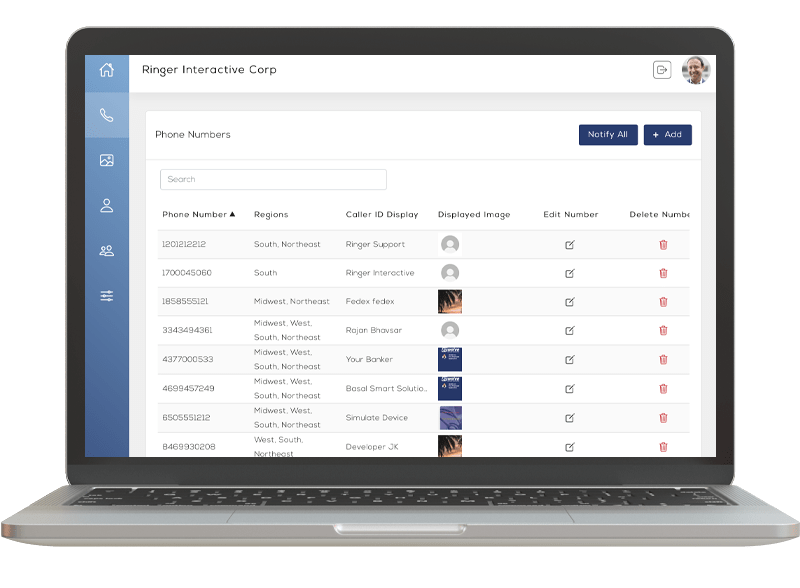Select the phone numbers sidebar icon
This screenshot has height=588, width=800.
coord(106,115)
